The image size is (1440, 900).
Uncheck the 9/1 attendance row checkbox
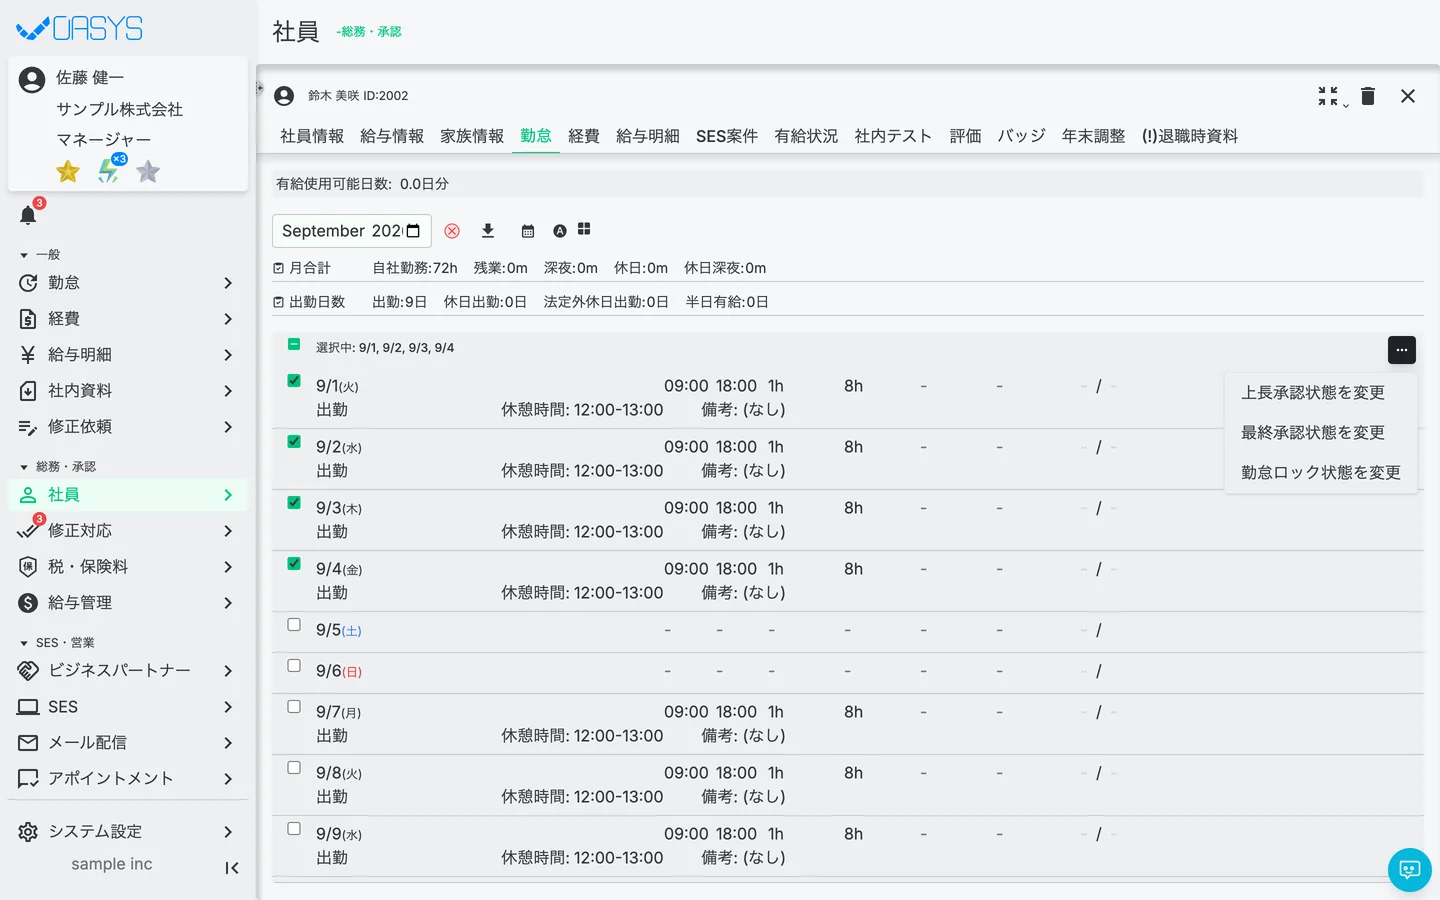[294, 380]
